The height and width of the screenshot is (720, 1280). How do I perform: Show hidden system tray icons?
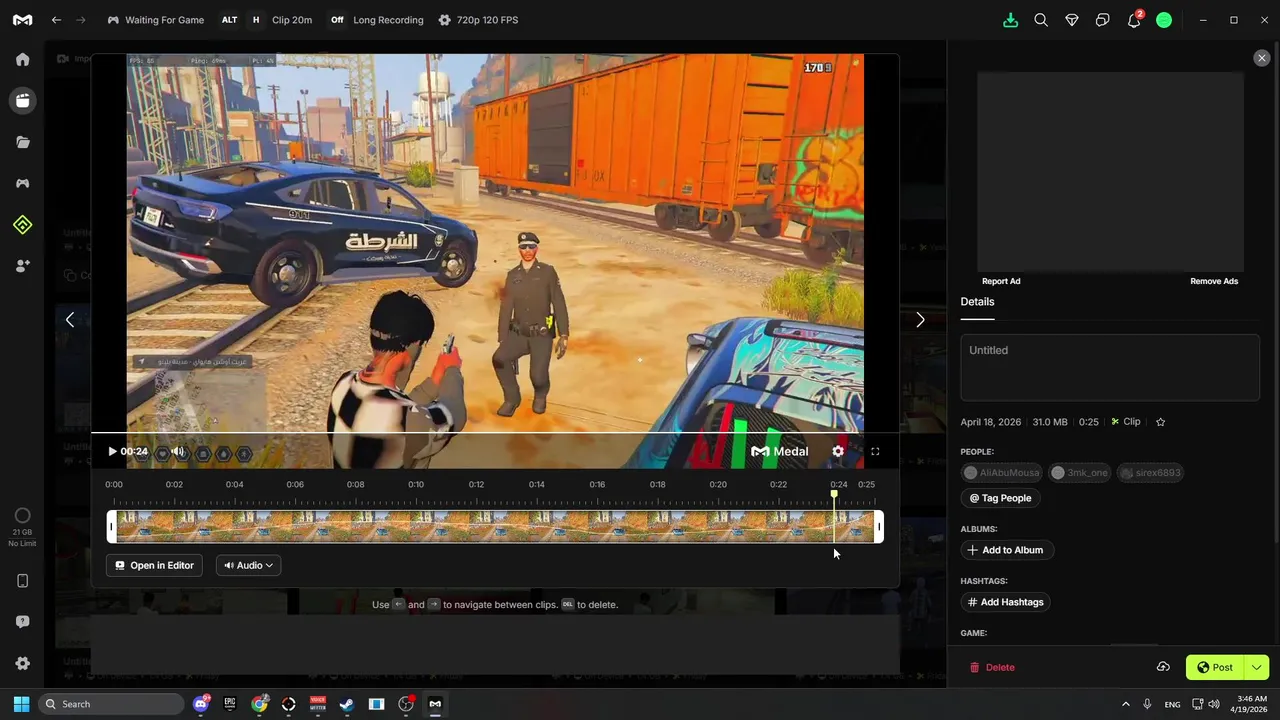tap(1125, 704)
